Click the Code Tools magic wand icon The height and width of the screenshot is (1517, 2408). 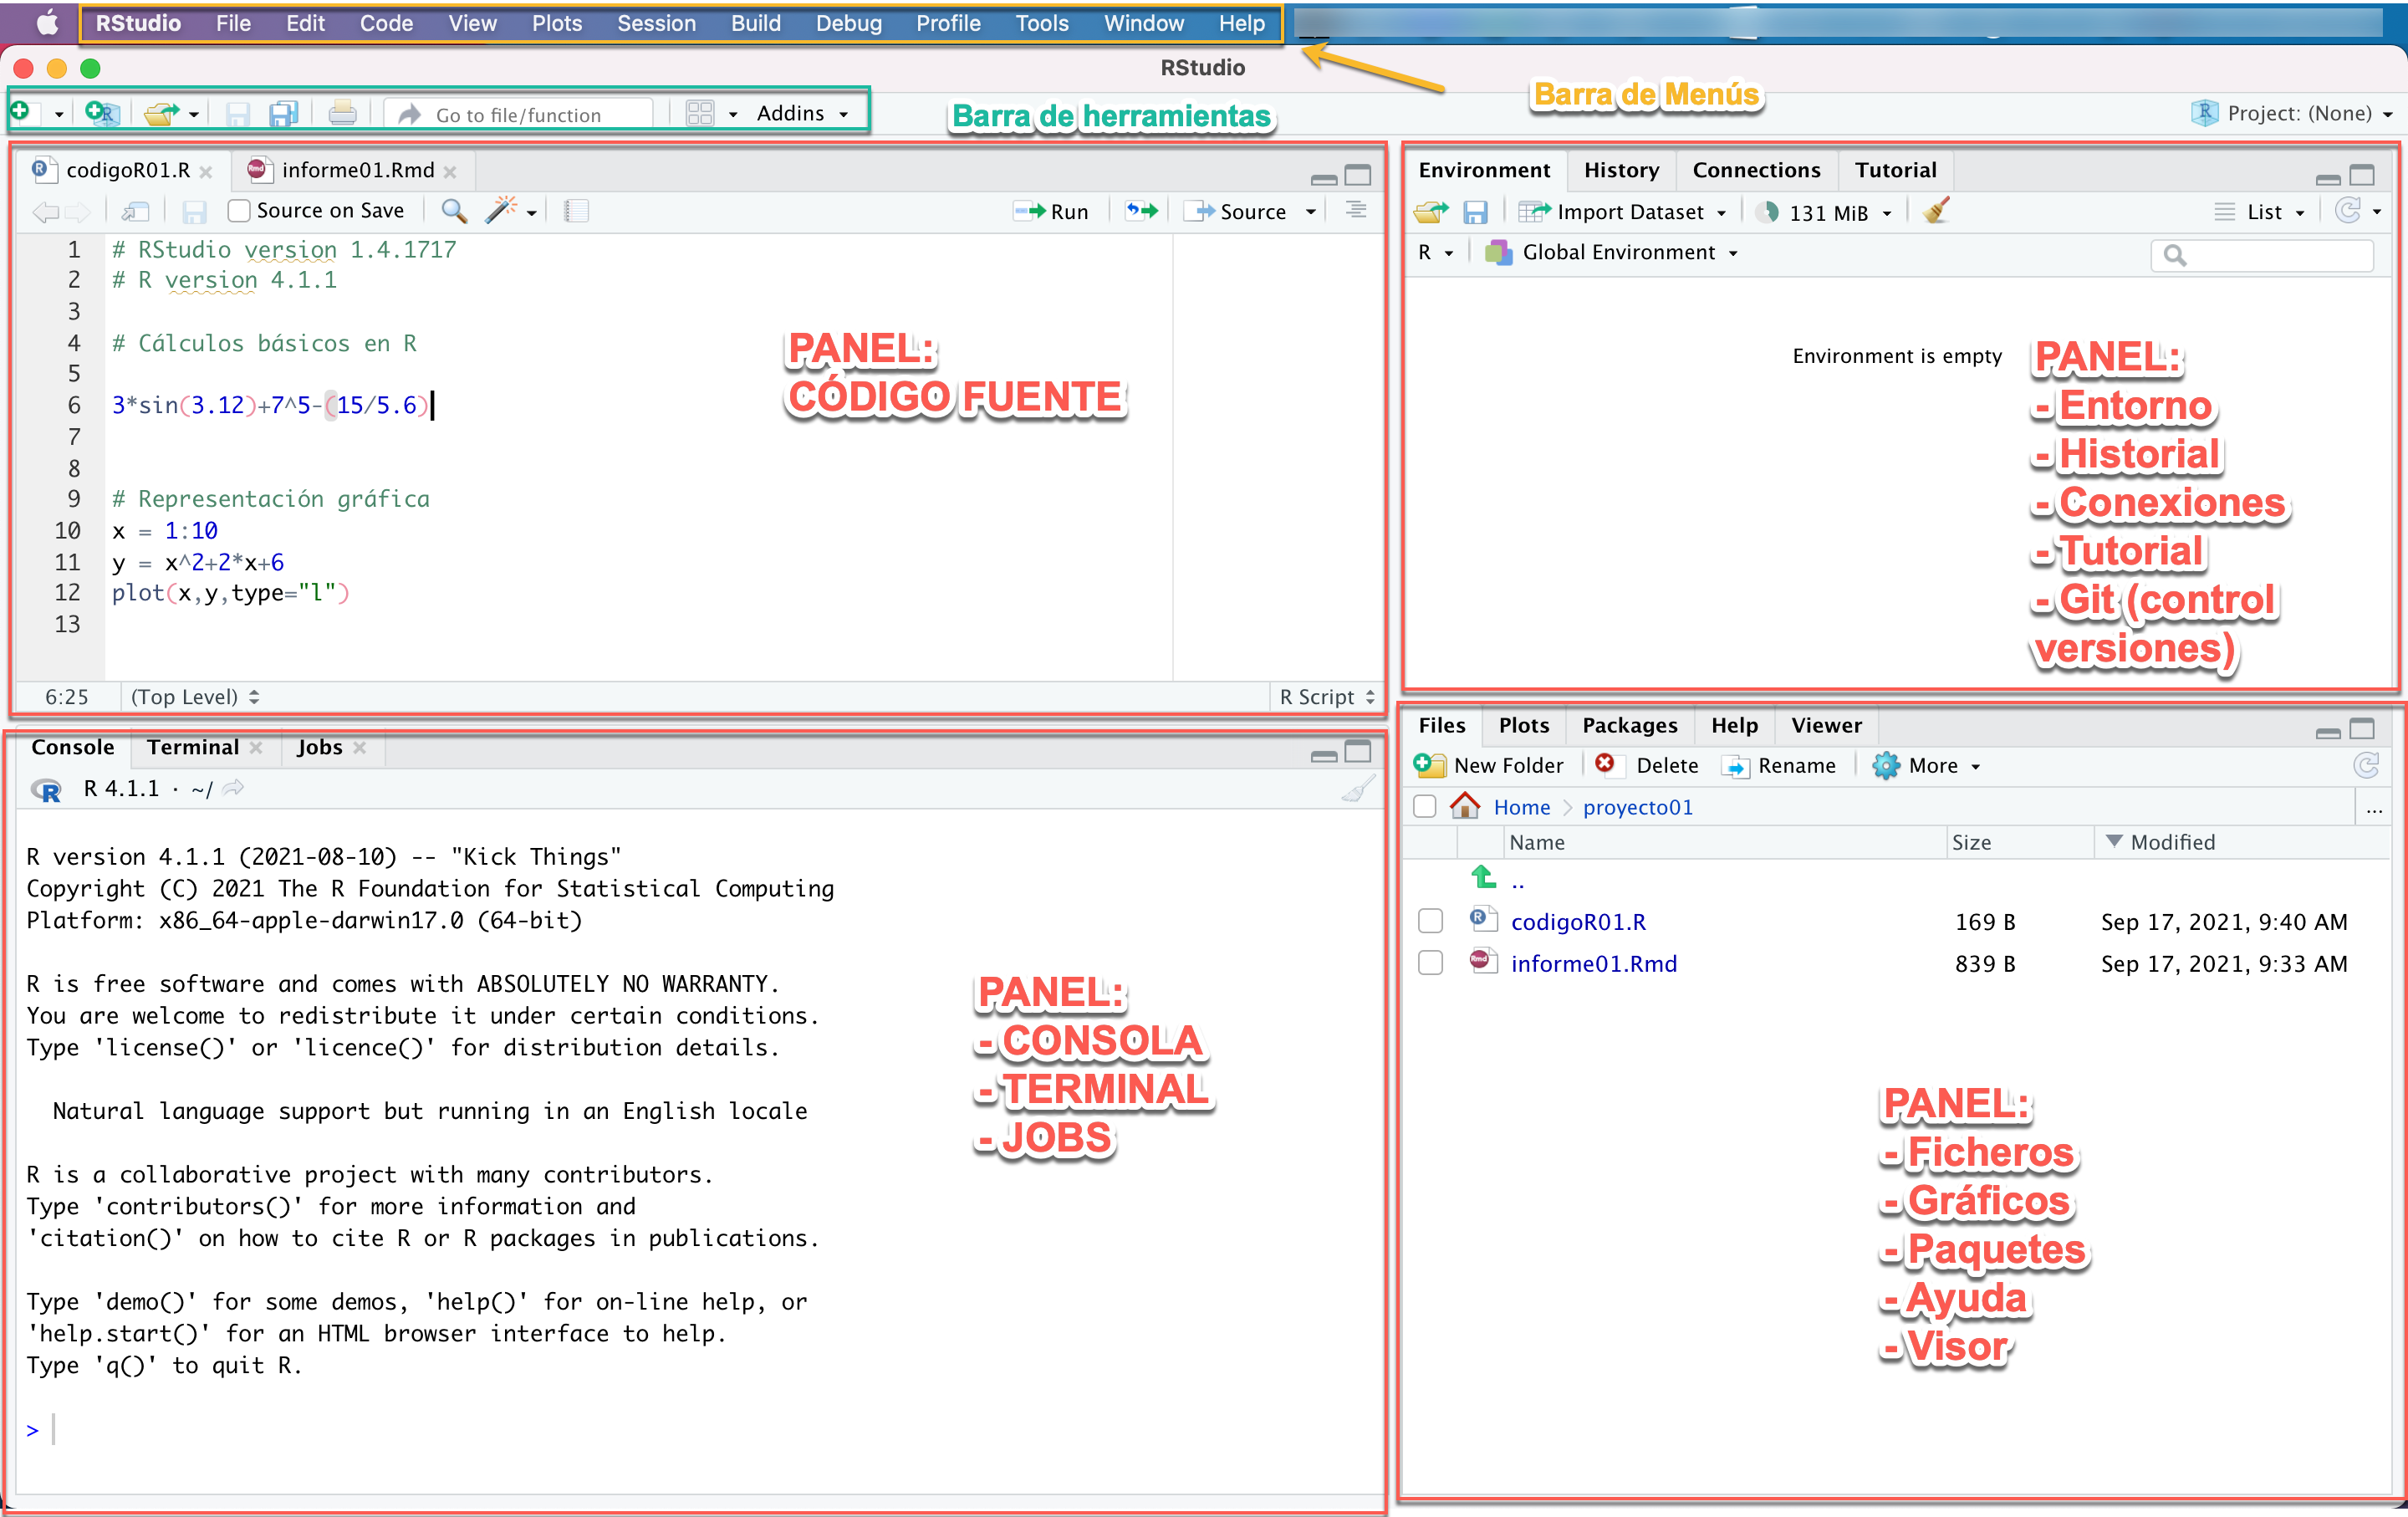coord(501,210)
